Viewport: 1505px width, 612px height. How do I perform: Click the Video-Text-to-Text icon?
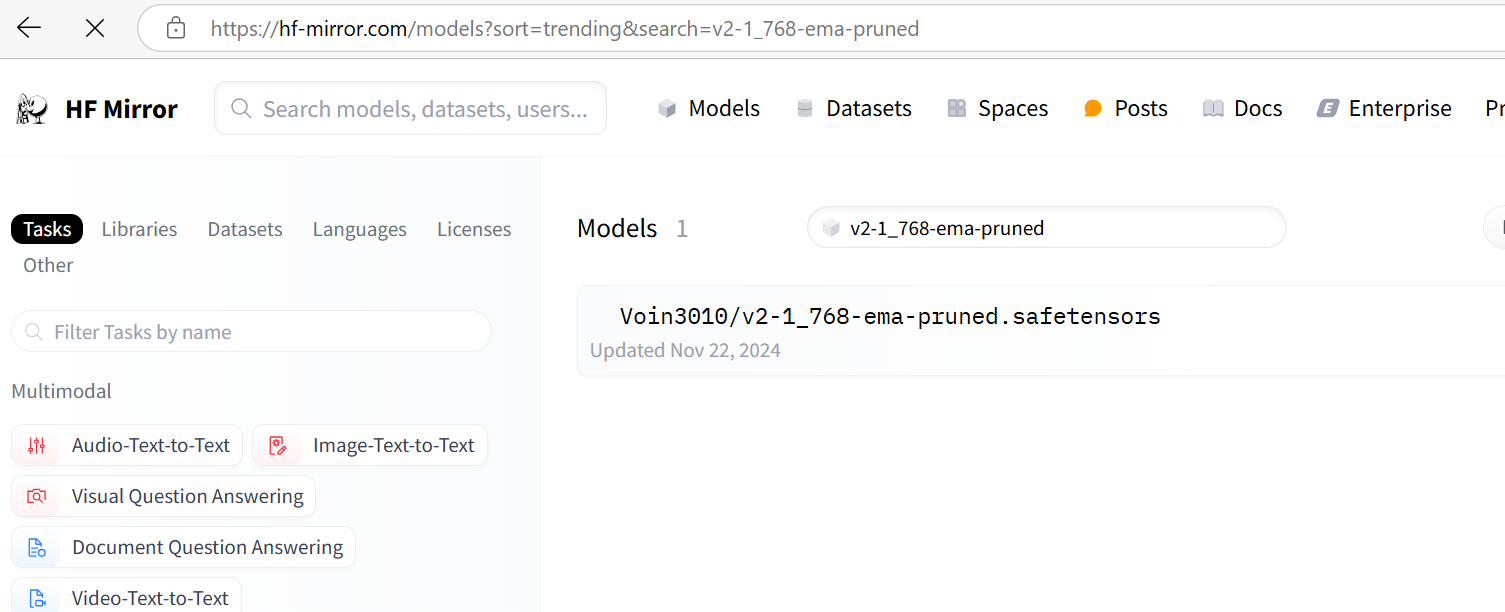click(x=37, y=598)
